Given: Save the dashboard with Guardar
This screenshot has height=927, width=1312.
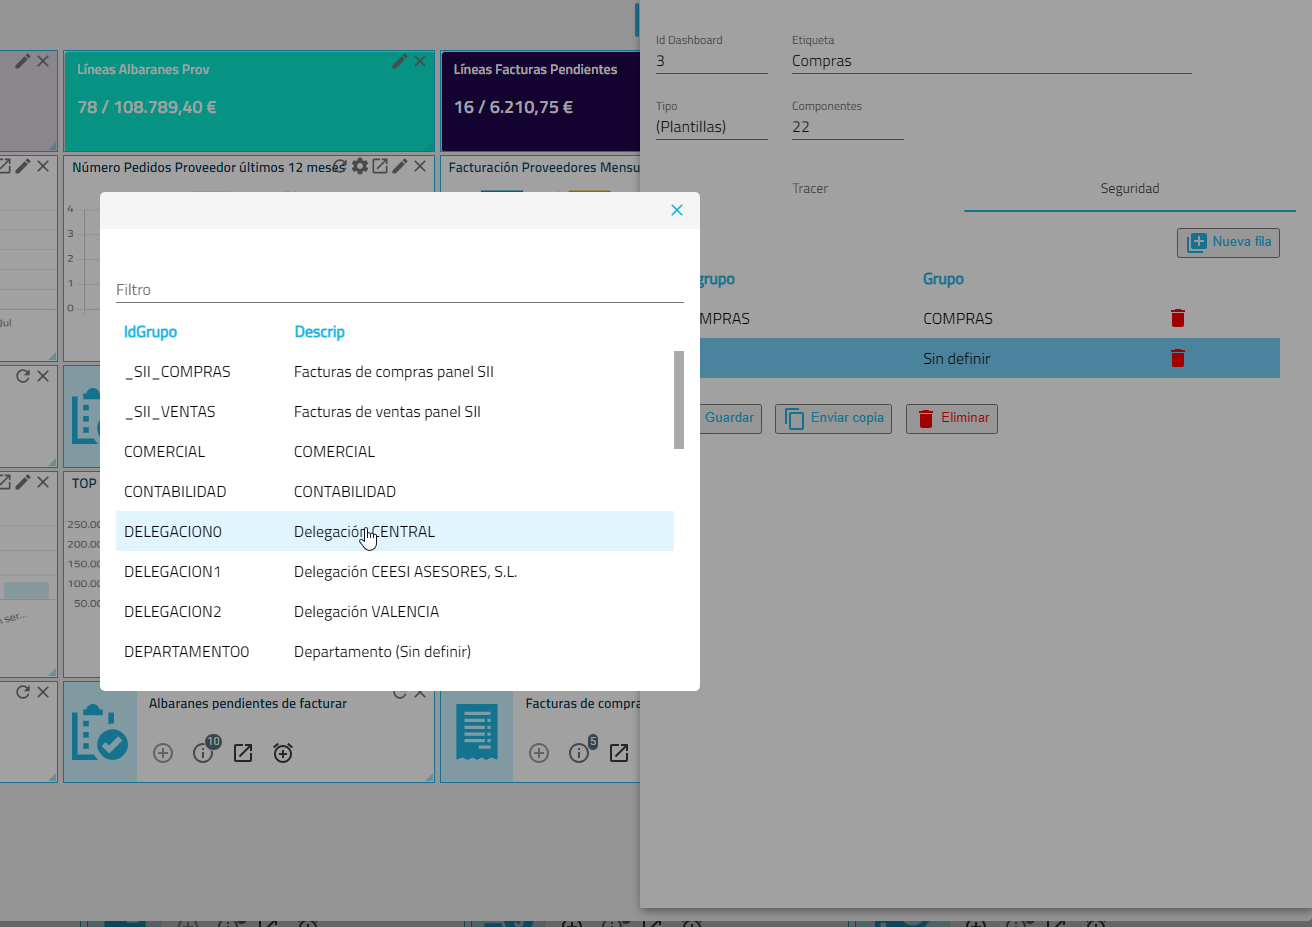Looking at the screenshot, I should pyautogui.click(x=728, y=418).
